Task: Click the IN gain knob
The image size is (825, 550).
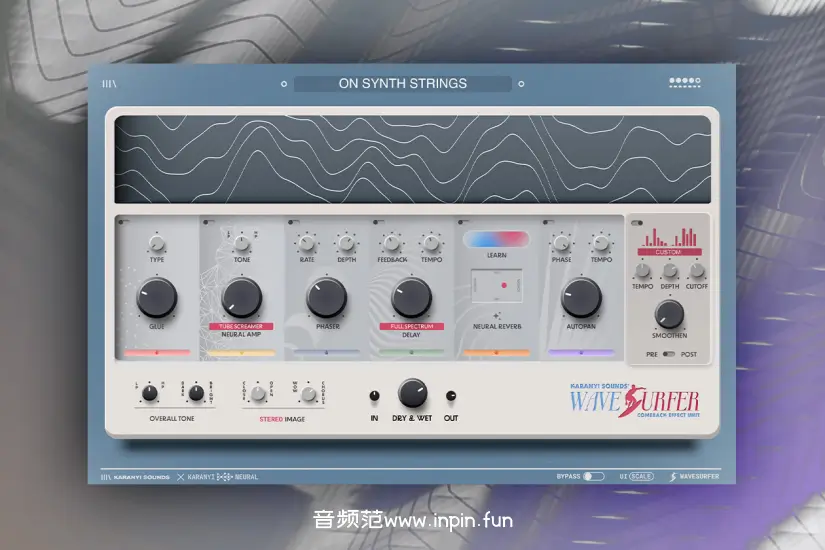Action: (374, 396)
